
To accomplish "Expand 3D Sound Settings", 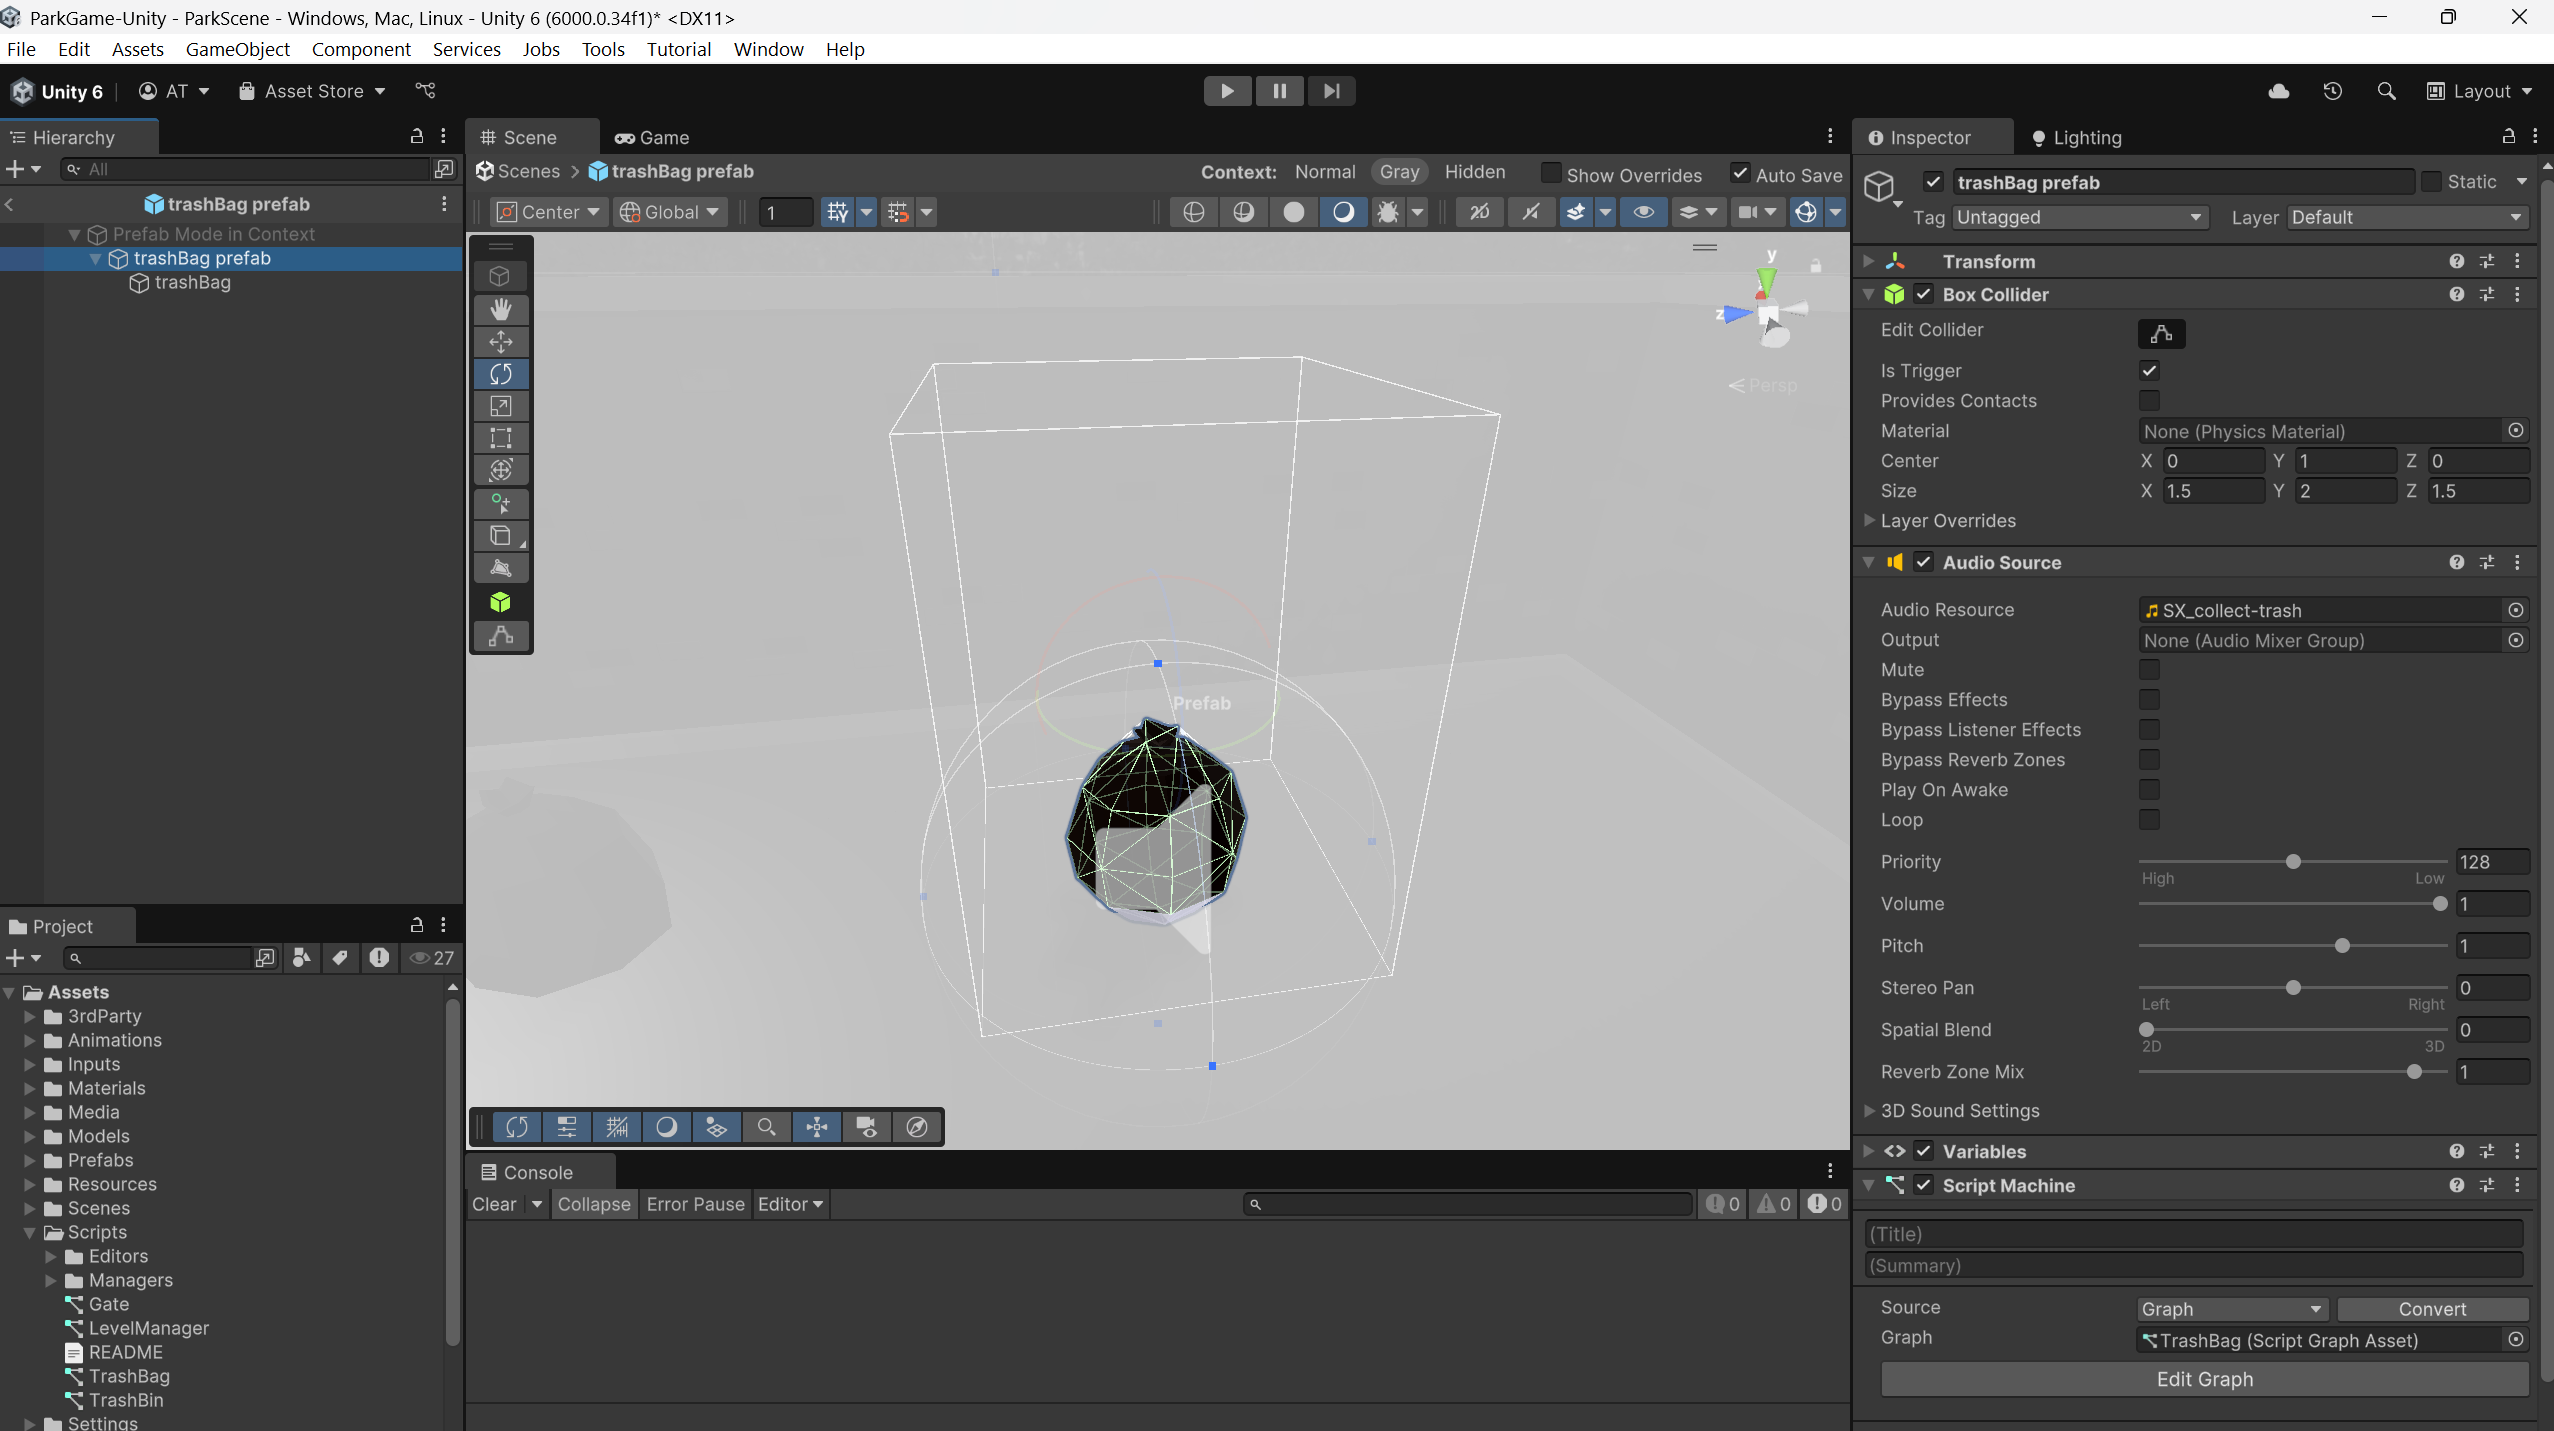I will point(1868,1110).
